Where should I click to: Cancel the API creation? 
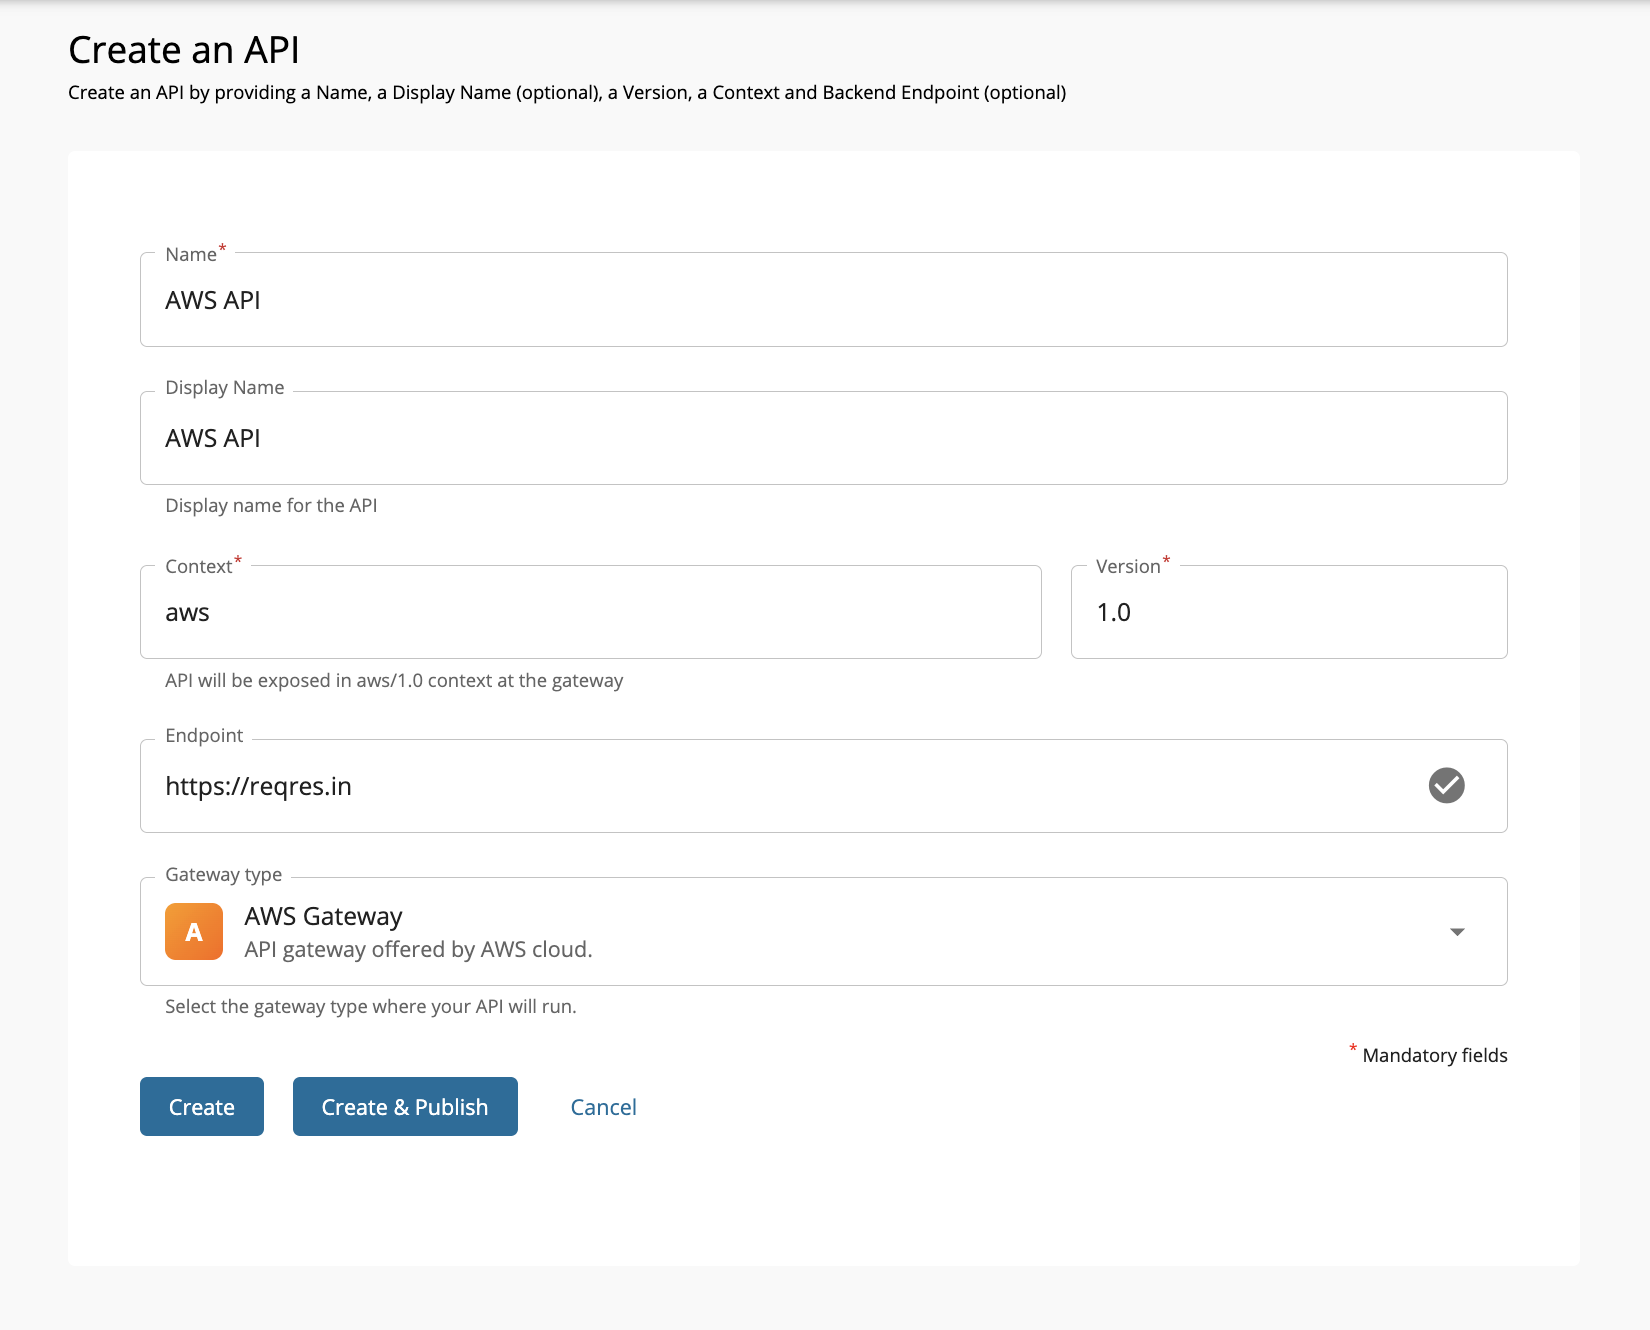[x=603, y=1107]
